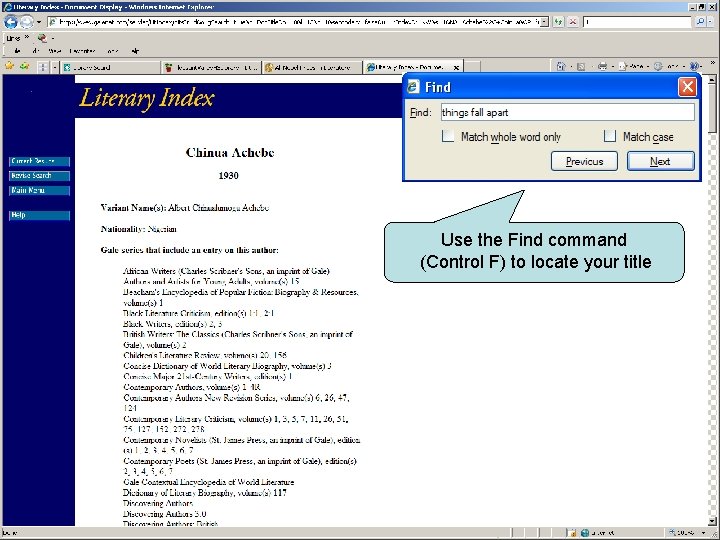
Task: Click the magnifying glass search icon
Action: [700, 22]
